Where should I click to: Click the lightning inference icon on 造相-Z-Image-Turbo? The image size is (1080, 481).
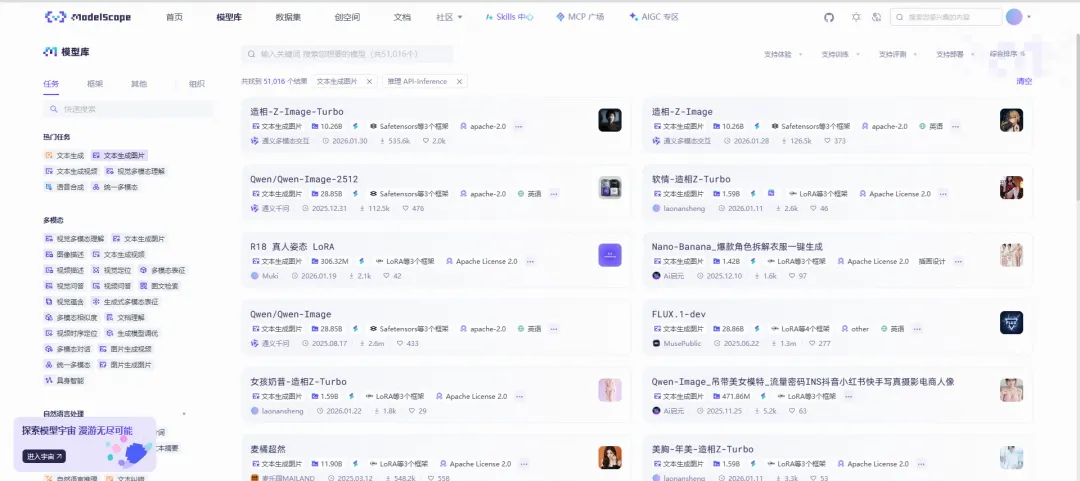[x=356, y=127]
